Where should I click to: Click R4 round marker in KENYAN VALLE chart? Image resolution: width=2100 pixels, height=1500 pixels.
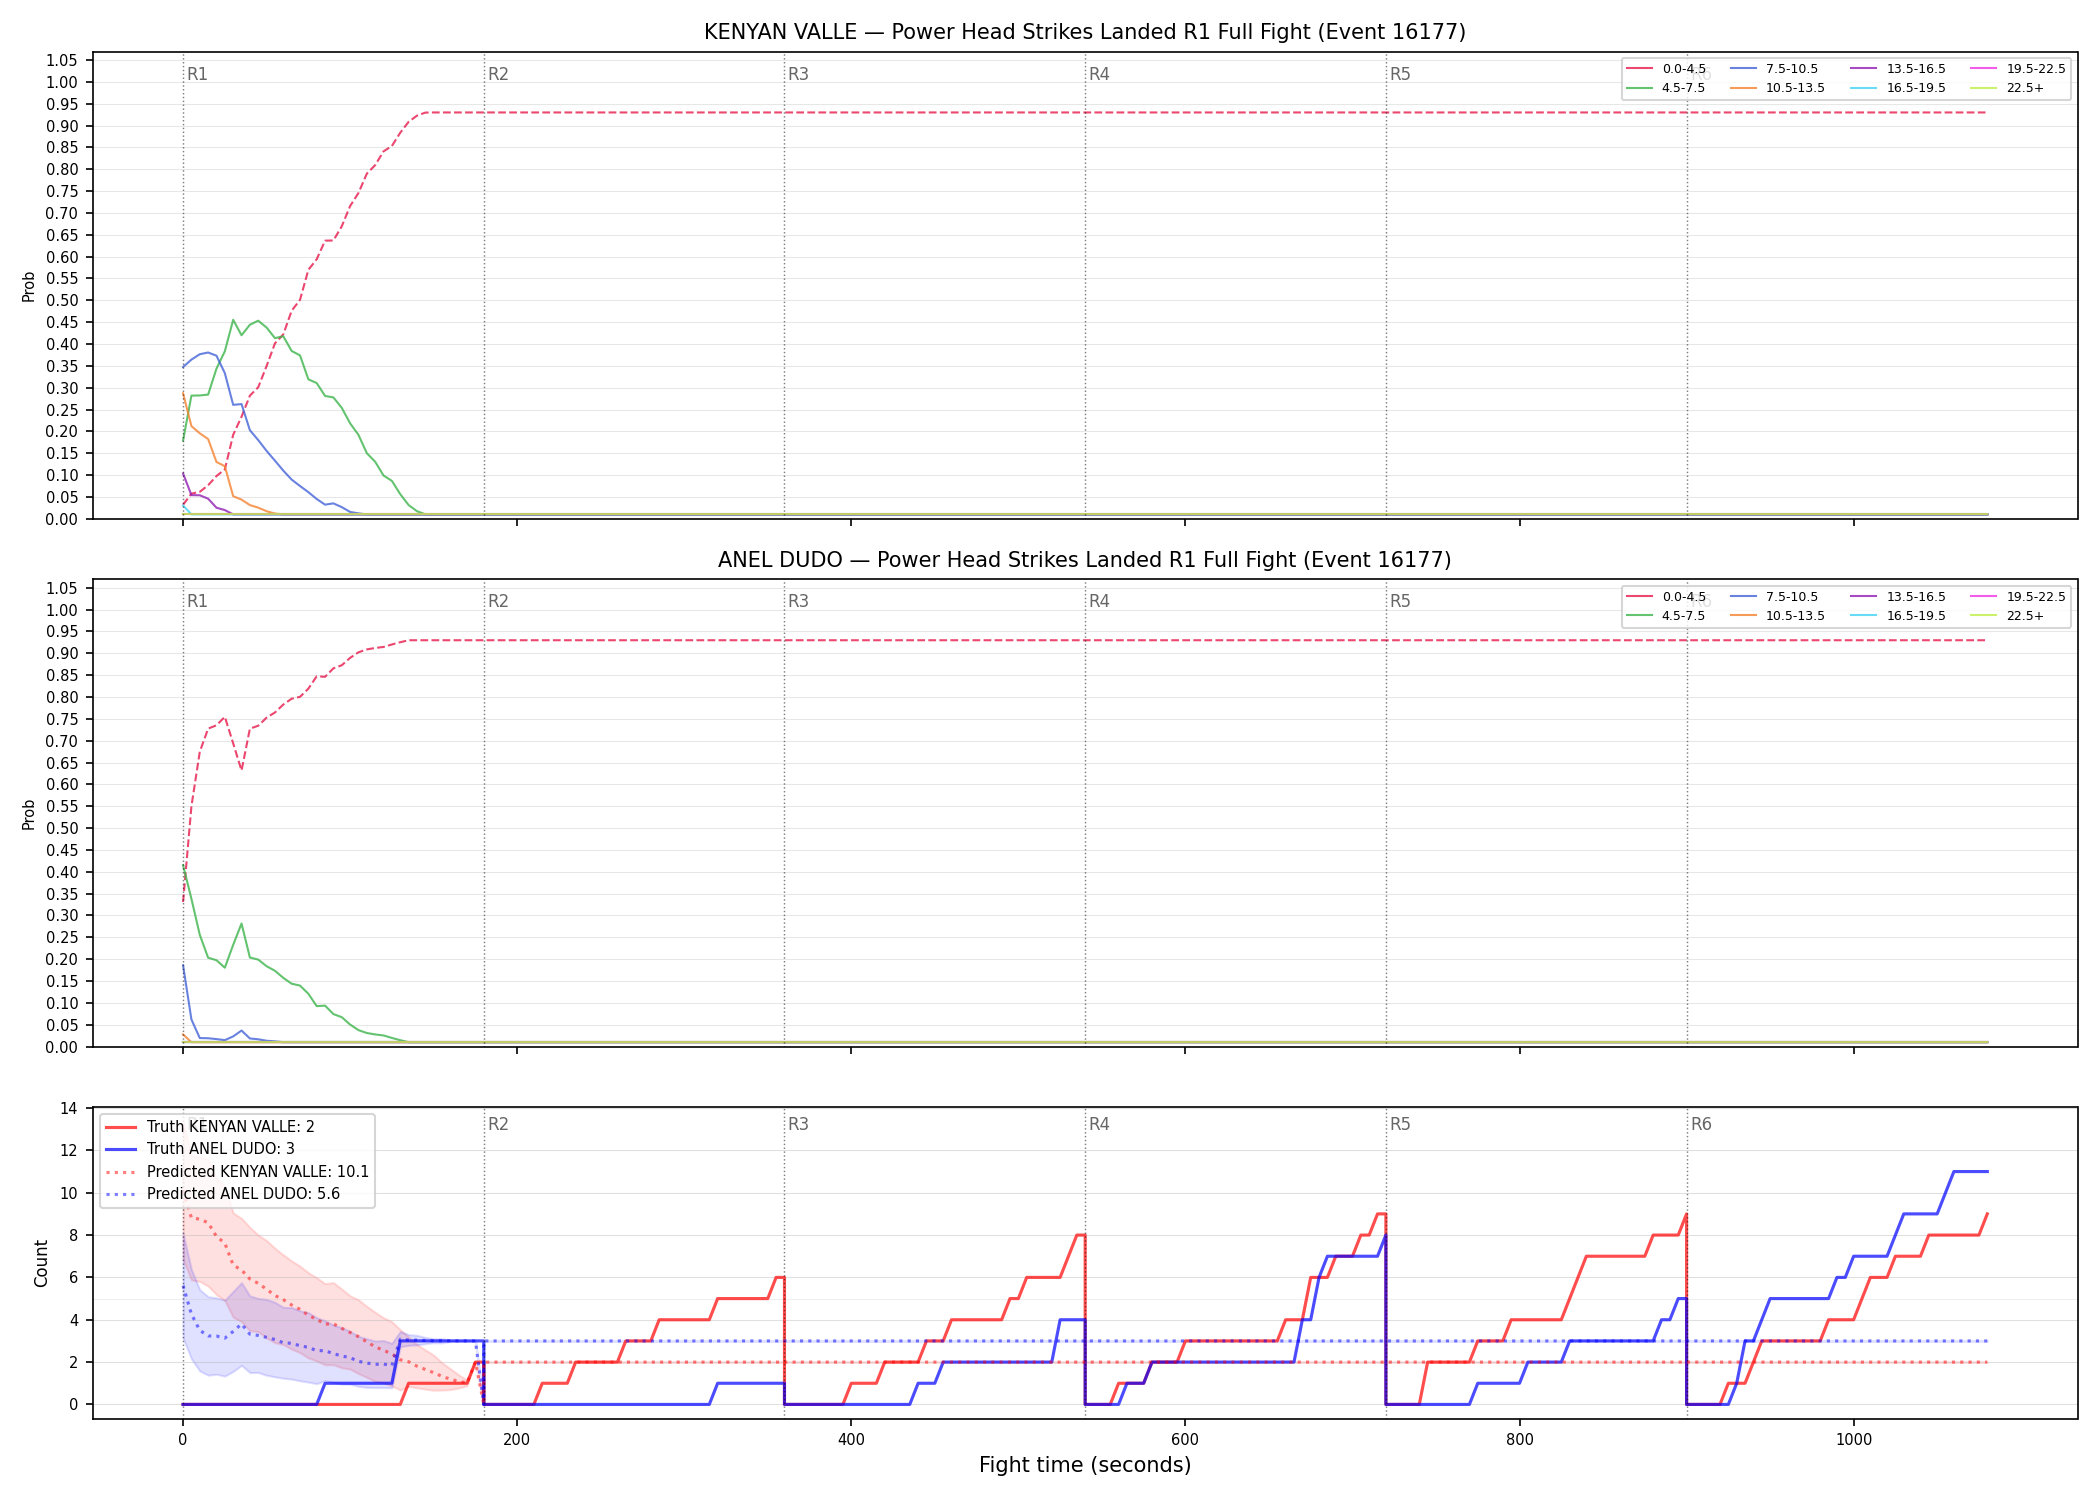coord(1099,74)
